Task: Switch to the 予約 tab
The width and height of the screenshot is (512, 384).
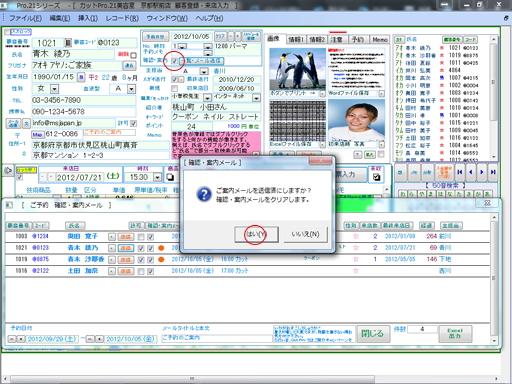Action: point(358,40)
